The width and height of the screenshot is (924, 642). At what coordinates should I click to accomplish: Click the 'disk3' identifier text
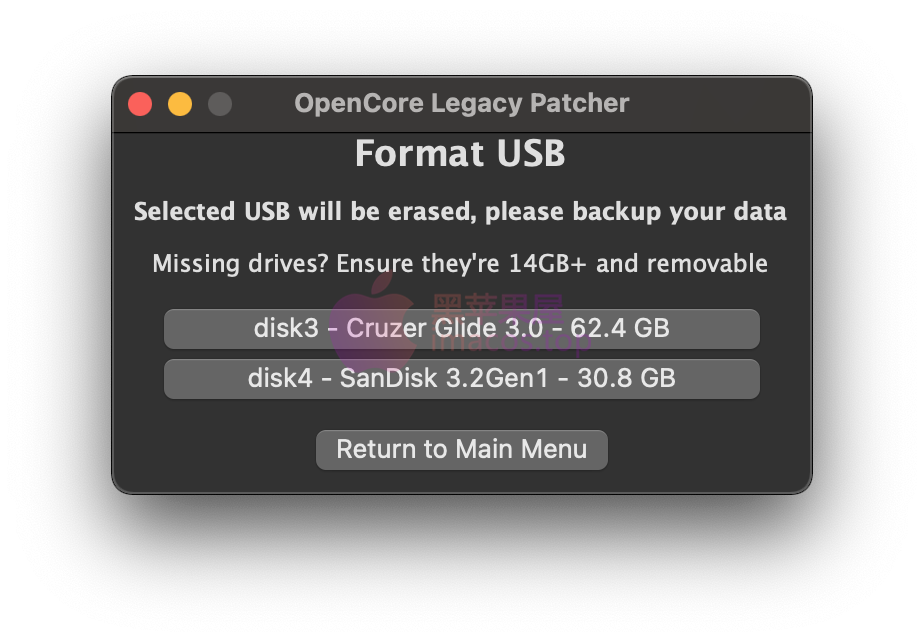(x=286, y=328)
